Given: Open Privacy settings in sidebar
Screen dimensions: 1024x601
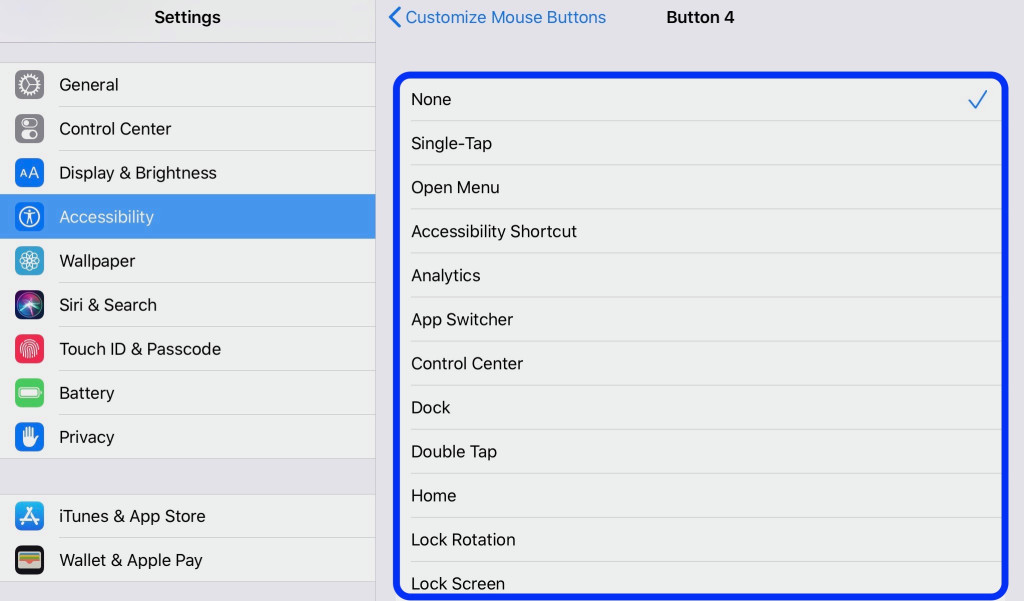Looking at the screenshot, I should point(187,437).
